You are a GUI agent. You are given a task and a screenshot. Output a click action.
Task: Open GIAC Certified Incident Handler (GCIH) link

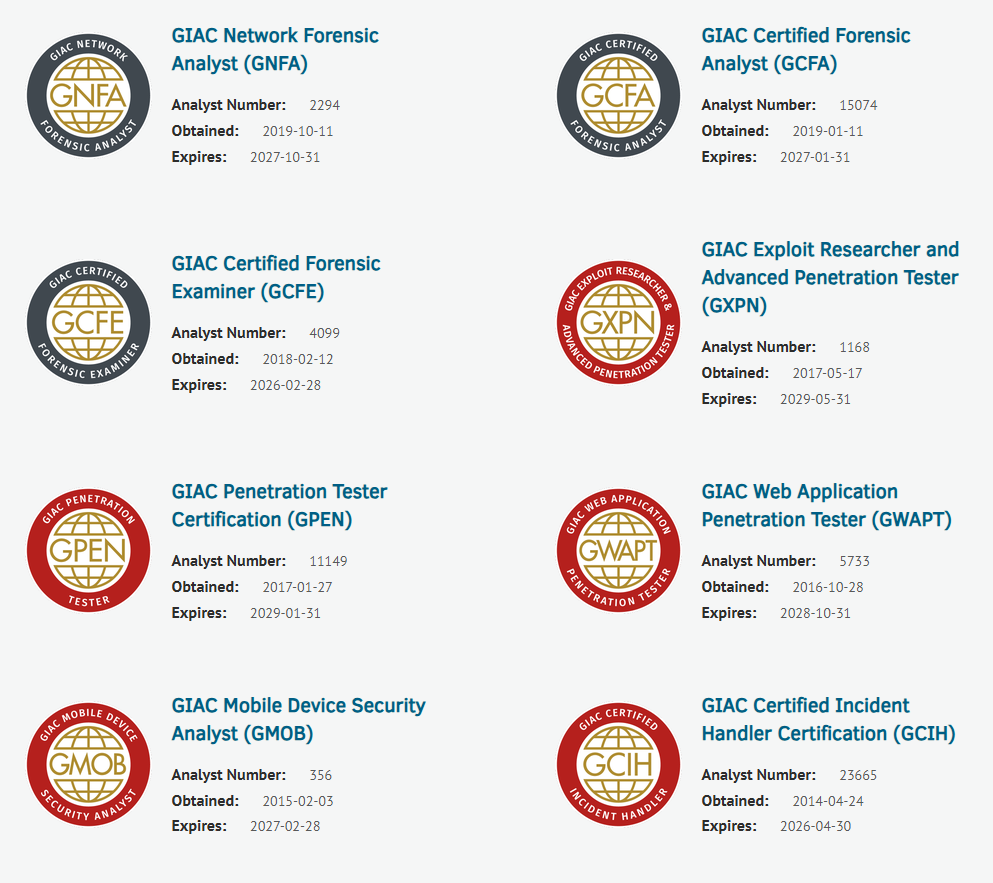[828, 720]
